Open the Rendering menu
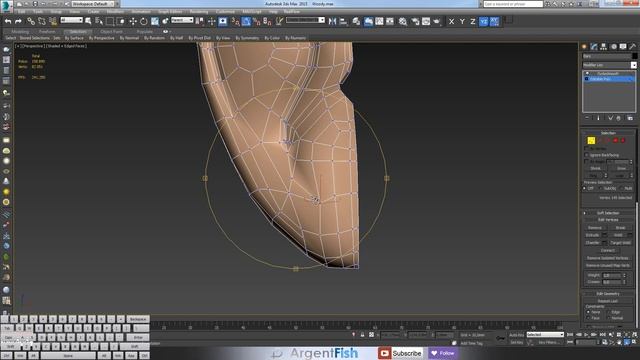 [x=199, y=12]
